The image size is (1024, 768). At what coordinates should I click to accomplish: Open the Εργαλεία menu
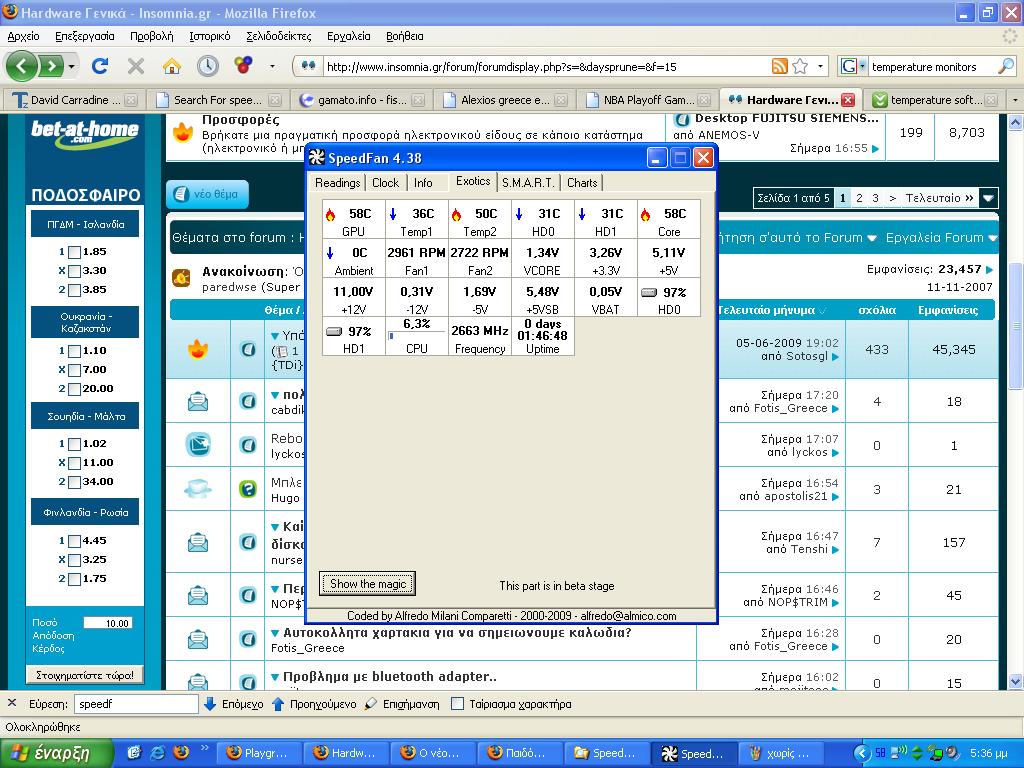[349, 36]
